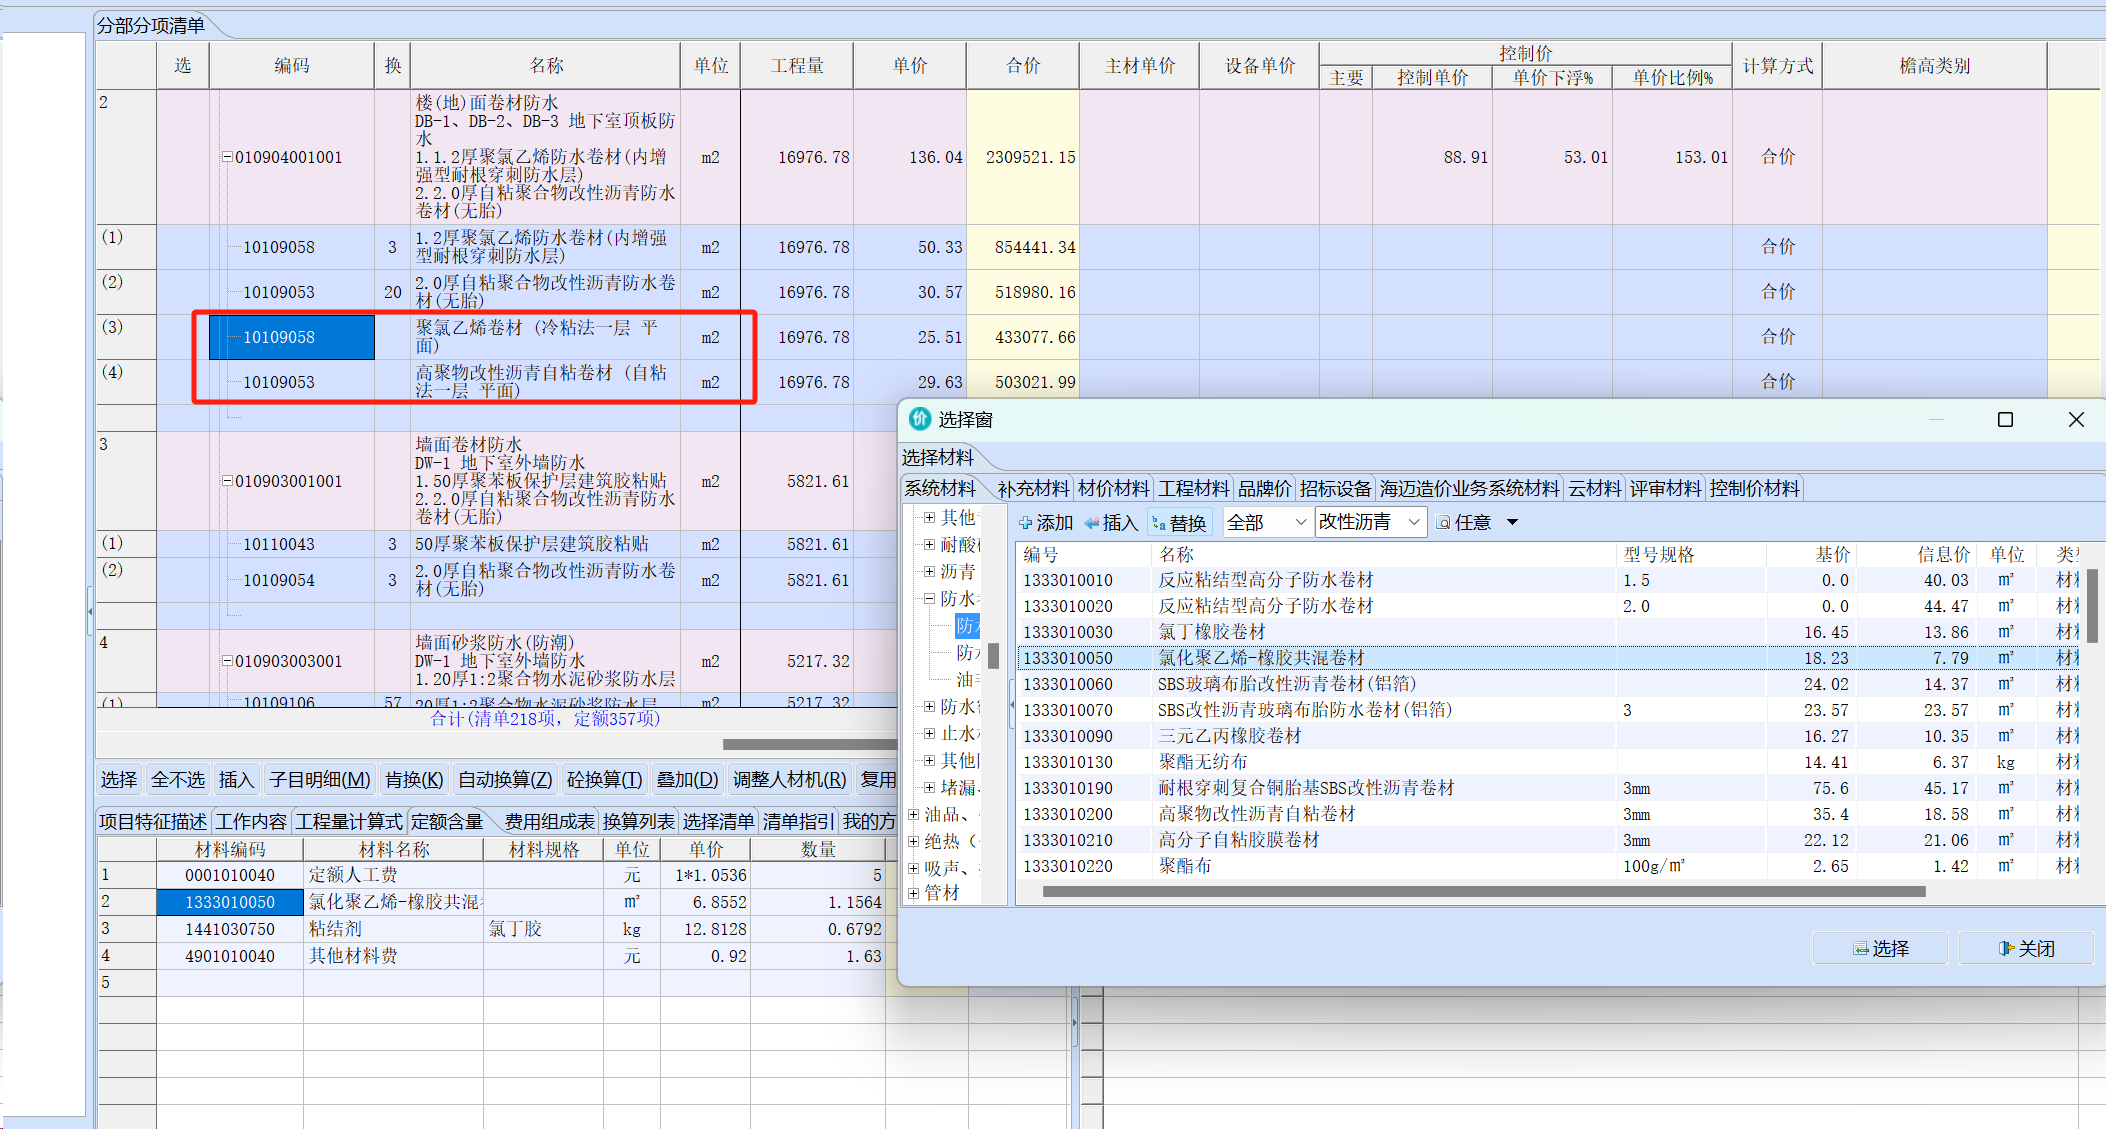Switch to the 招标设备 tab

[1336, 489]
